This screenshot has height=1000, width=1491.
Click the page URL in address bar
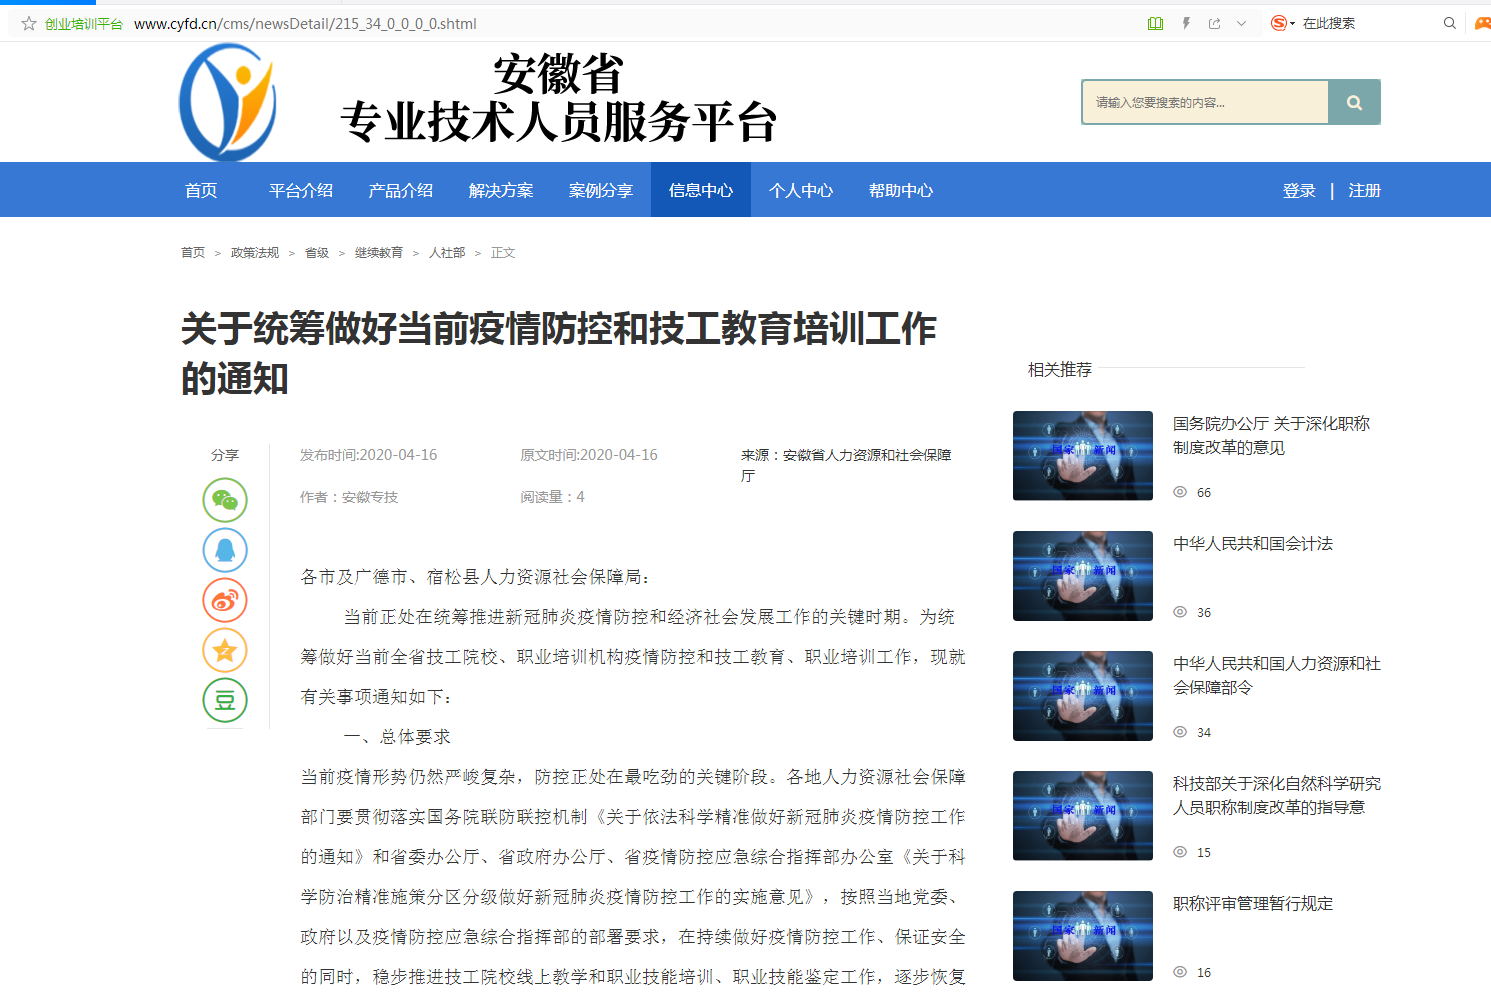(x=305, y=23)
